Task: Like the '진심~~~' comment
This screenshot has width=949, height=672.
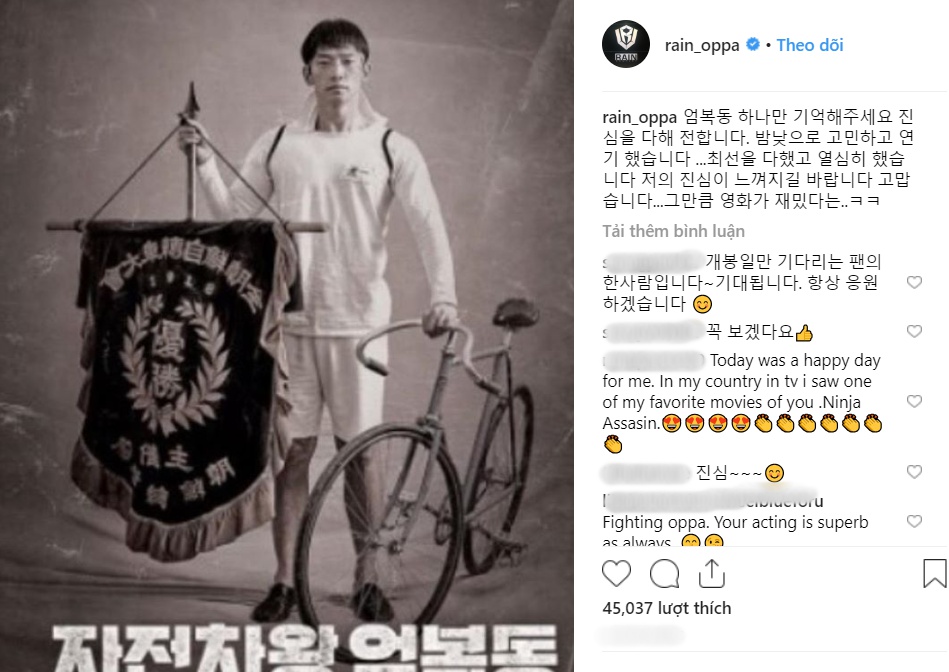Action: click(x=914, y=472)
